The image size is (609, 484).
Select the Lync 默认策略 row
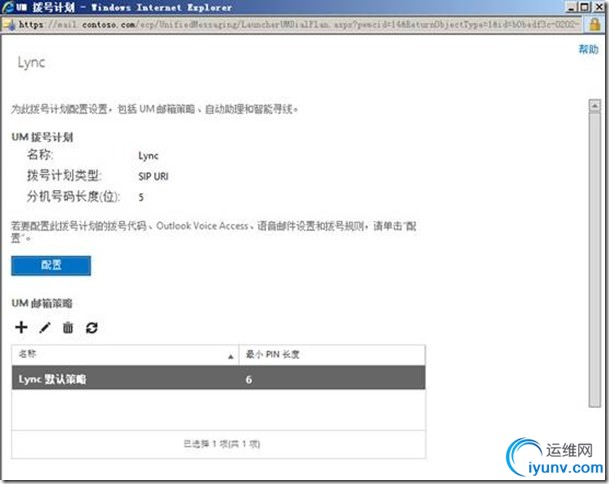pos(218,378)
